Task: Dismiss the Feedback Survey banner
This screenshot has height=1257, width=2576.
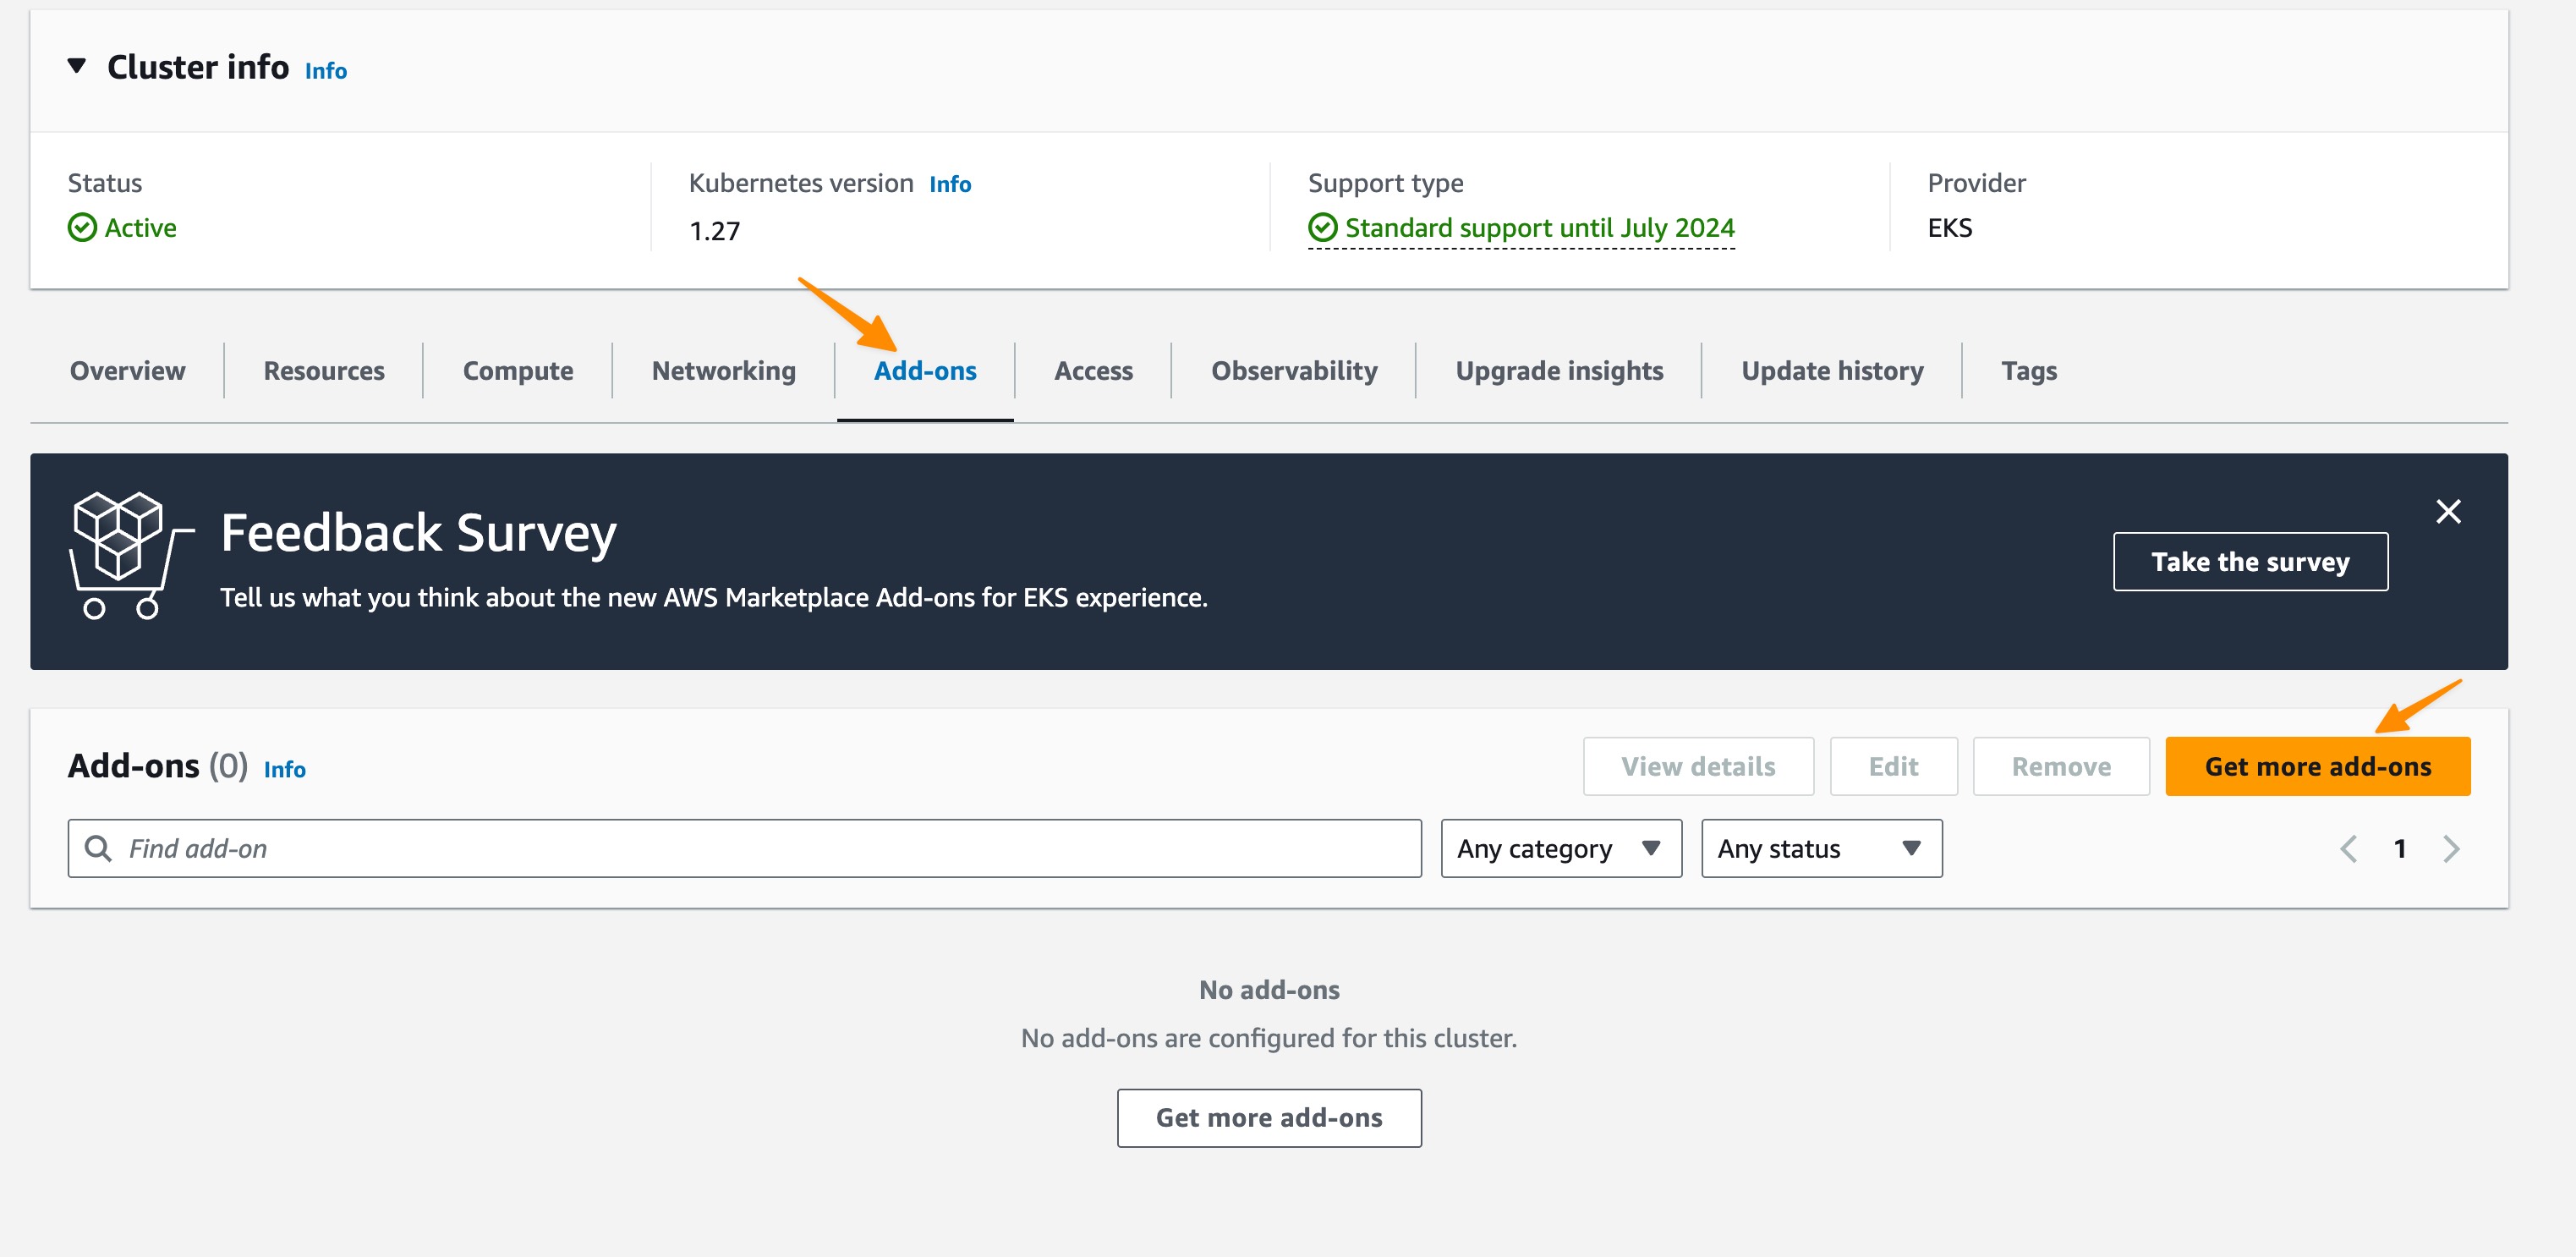Action: pyautogui.click(x=2448, y=512)
